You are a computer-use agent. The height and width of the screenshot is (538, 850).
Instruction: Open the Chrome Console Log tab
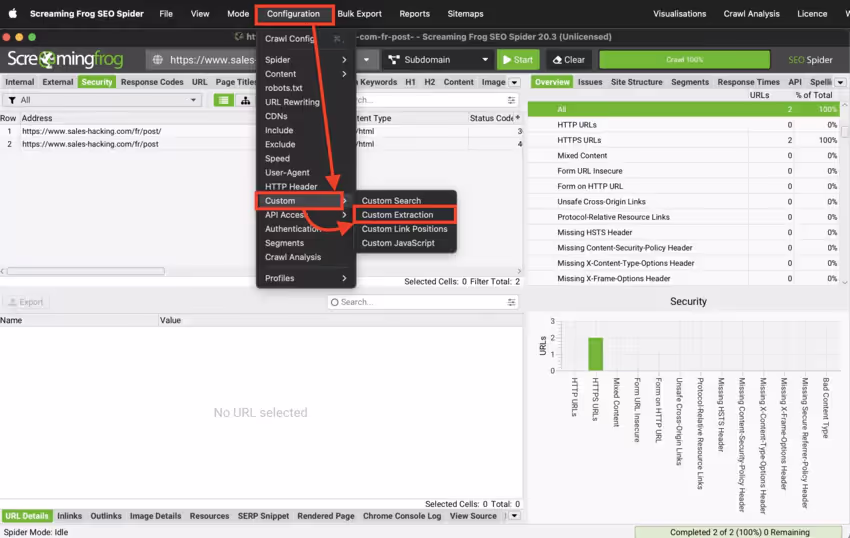[x=402, y=516]
